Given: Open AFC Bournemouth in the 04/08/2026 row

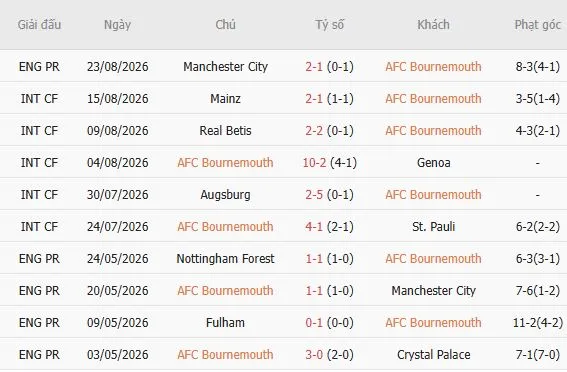Looking at the screenshot, I should (x=225, y=163).
